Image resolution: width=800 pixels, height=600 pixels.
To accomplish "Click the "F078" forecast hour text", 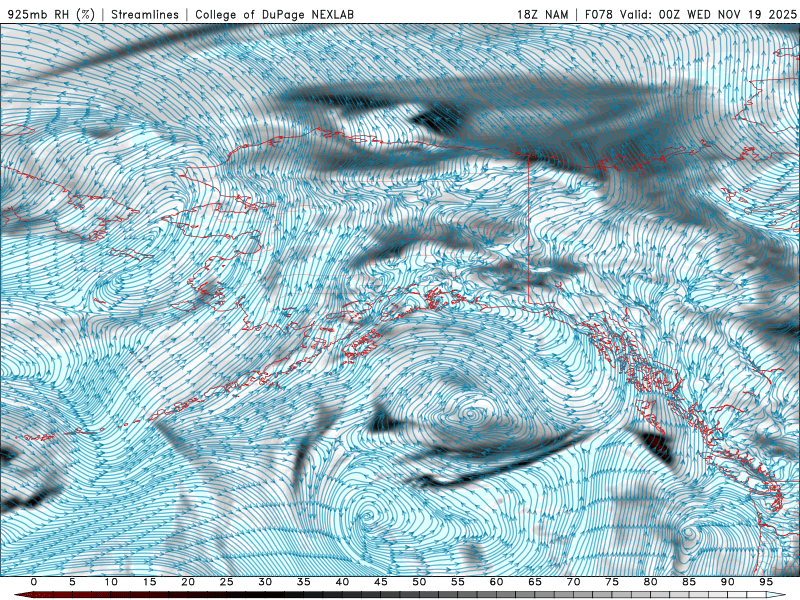I will click(599, 14).
